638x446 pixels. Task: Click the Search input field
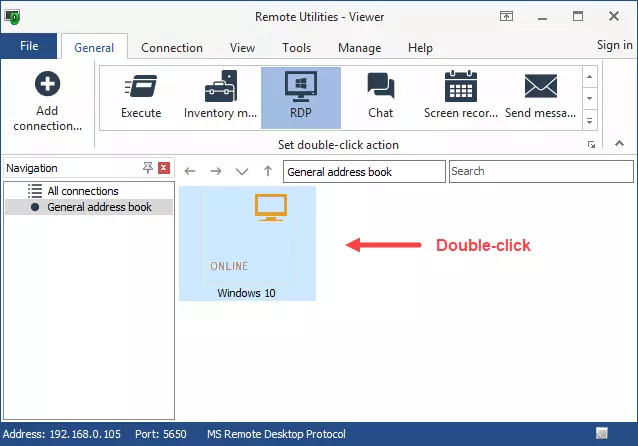(539, 172)
